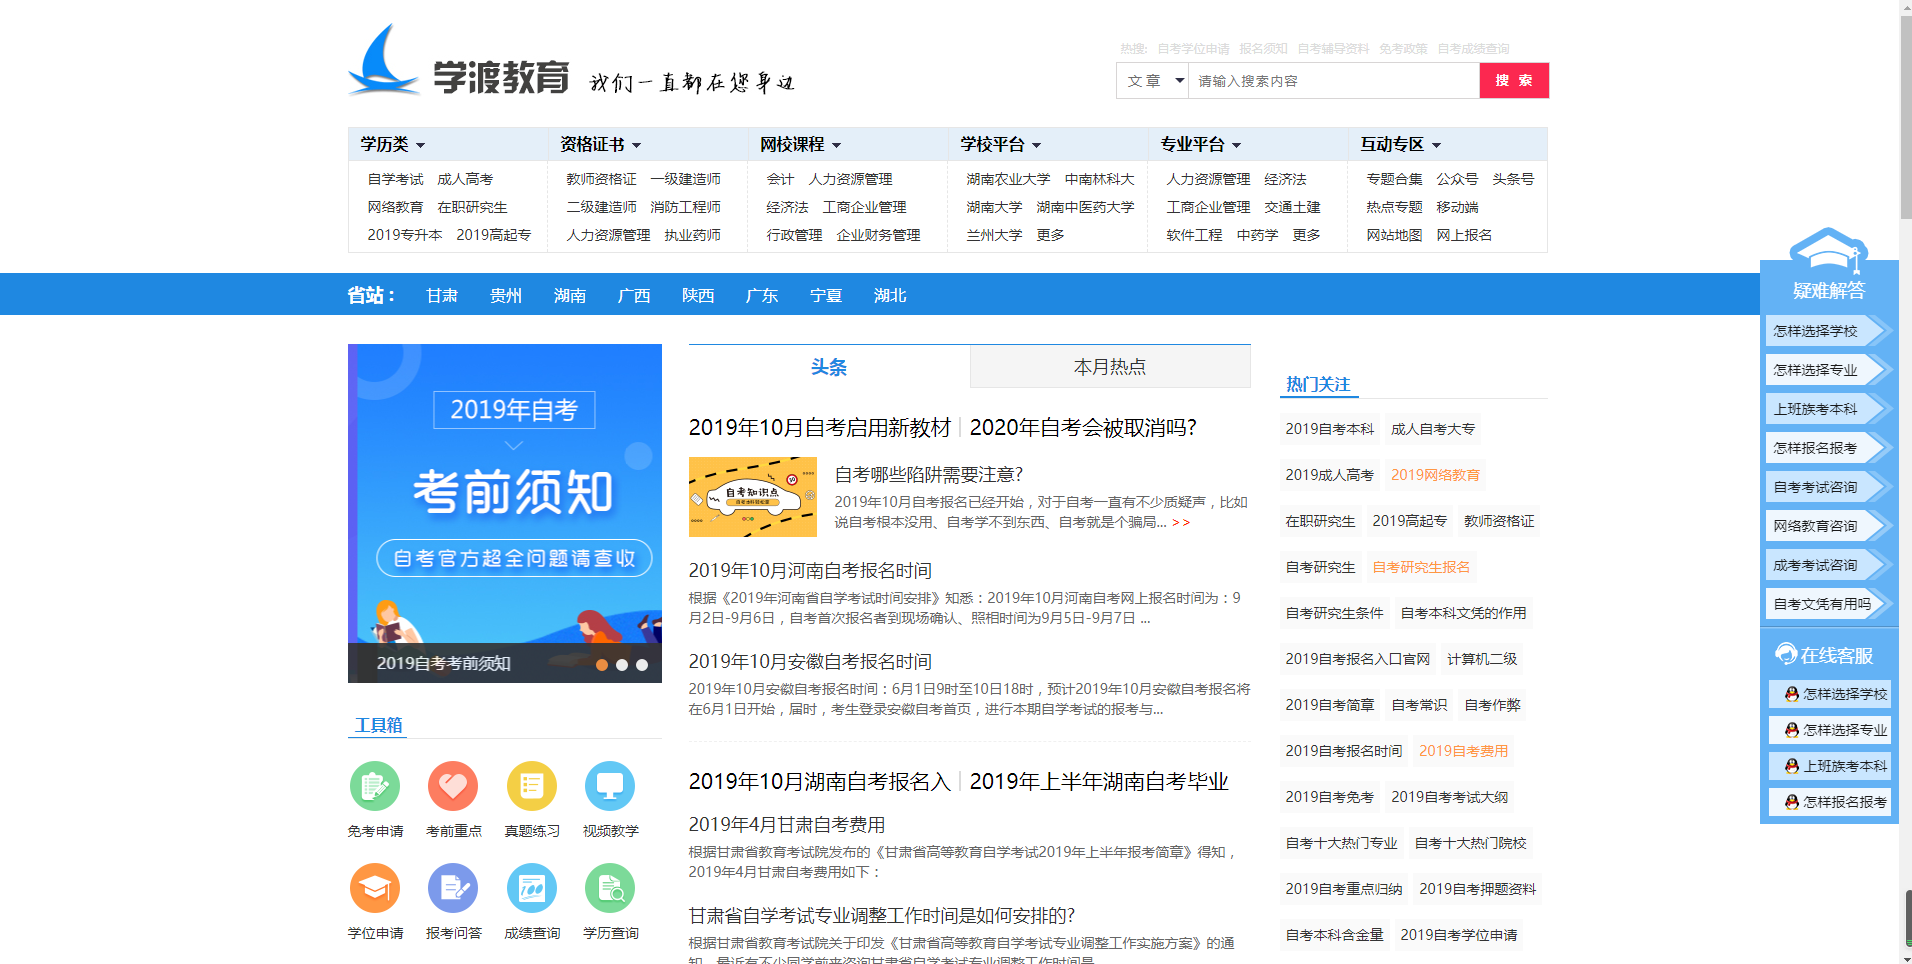Open the 软件工程 link under 专业平台

1194,235
